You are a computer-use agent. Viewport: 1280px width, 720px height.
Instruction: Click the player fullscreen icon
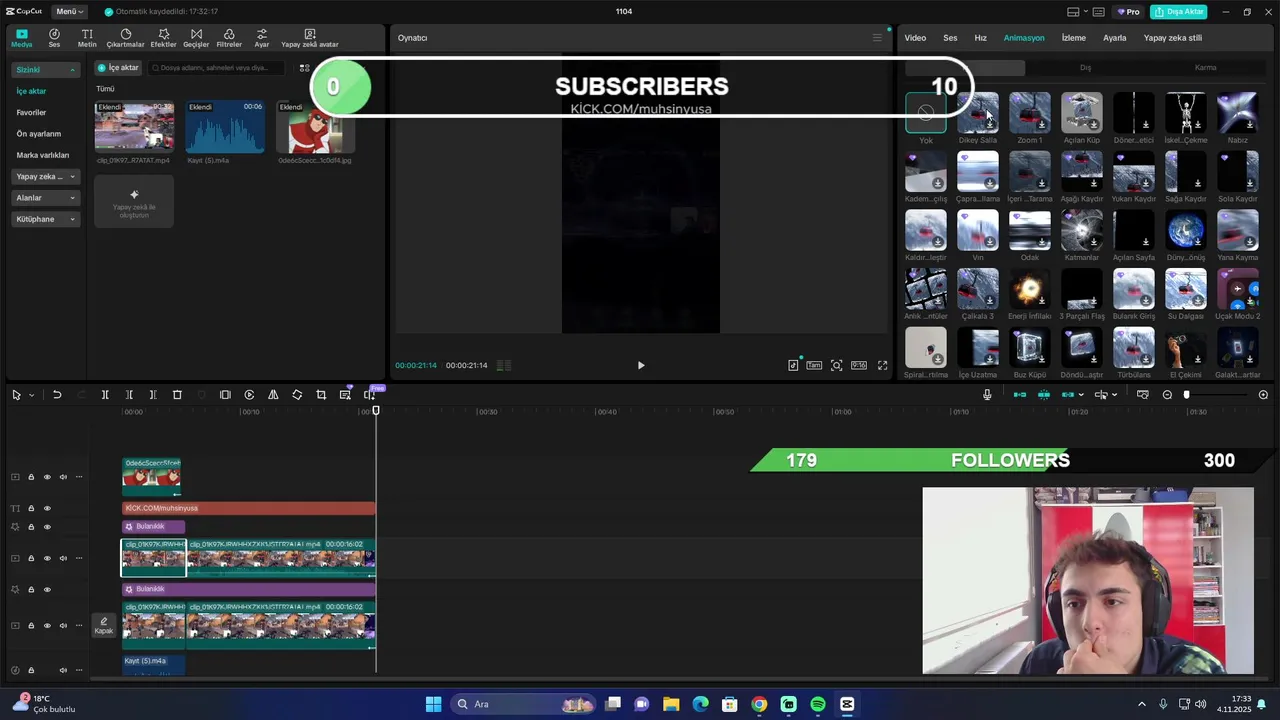(x=882, y=365)
